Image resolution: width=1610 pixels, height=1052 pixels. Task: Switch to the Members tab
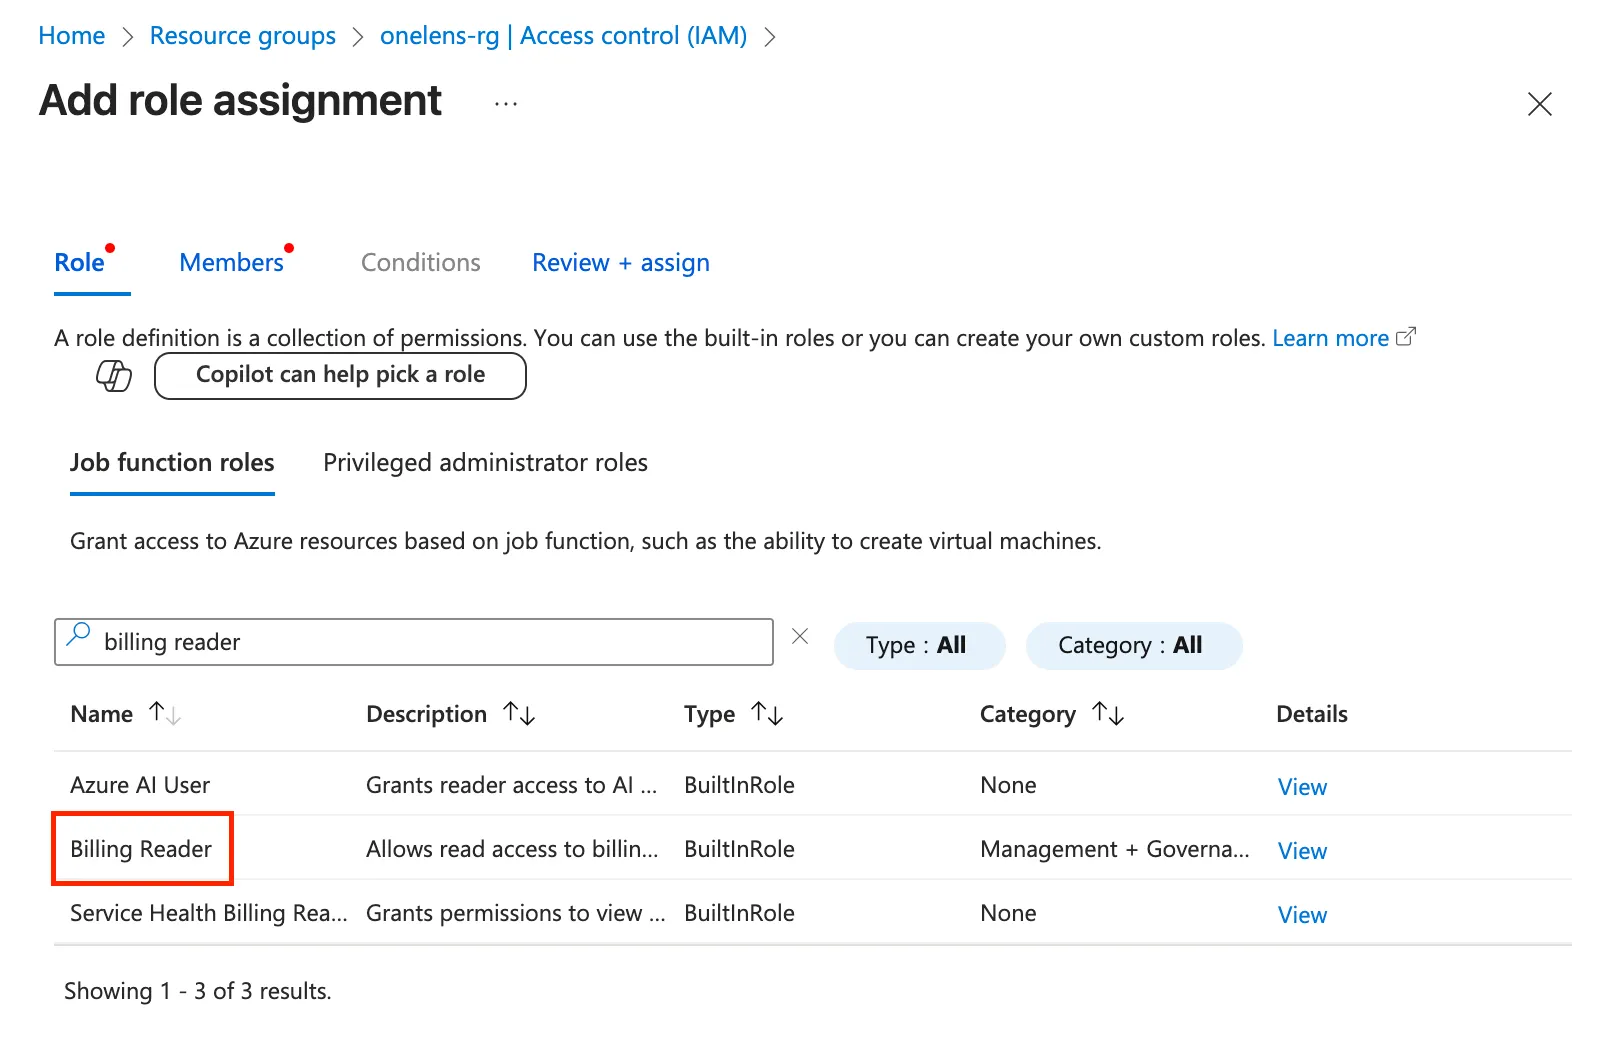point(232,263)
